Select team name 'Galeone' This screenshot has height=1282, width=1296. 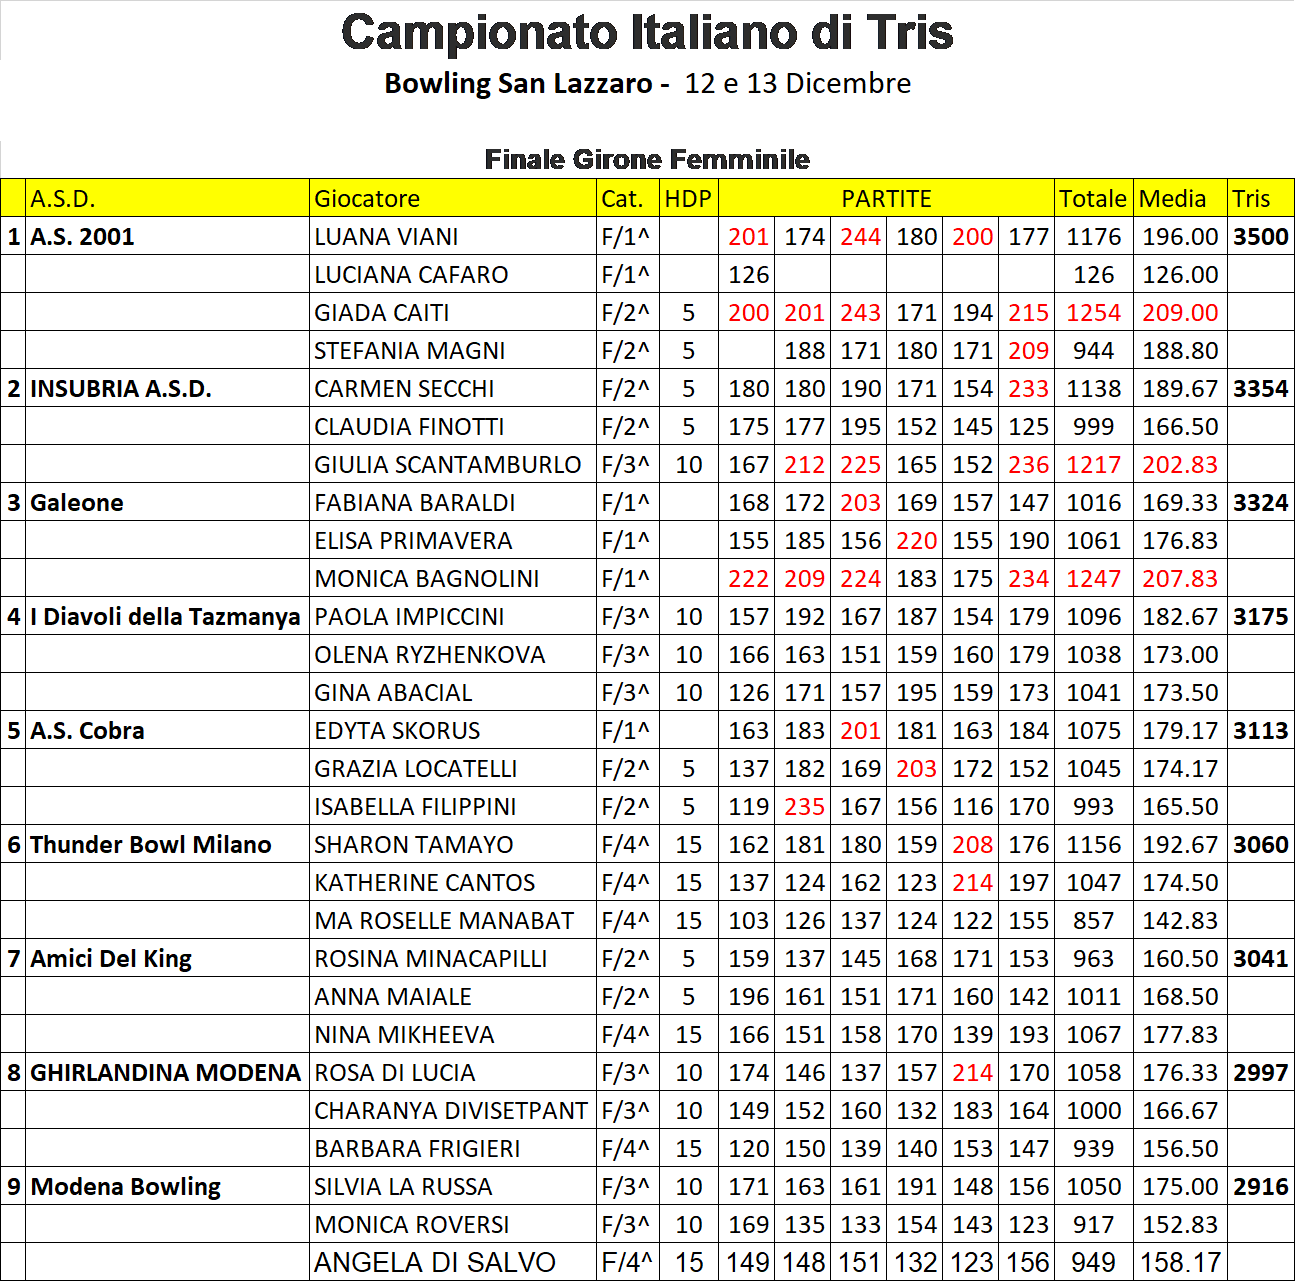pyautogui.click(x=77, y=502)
